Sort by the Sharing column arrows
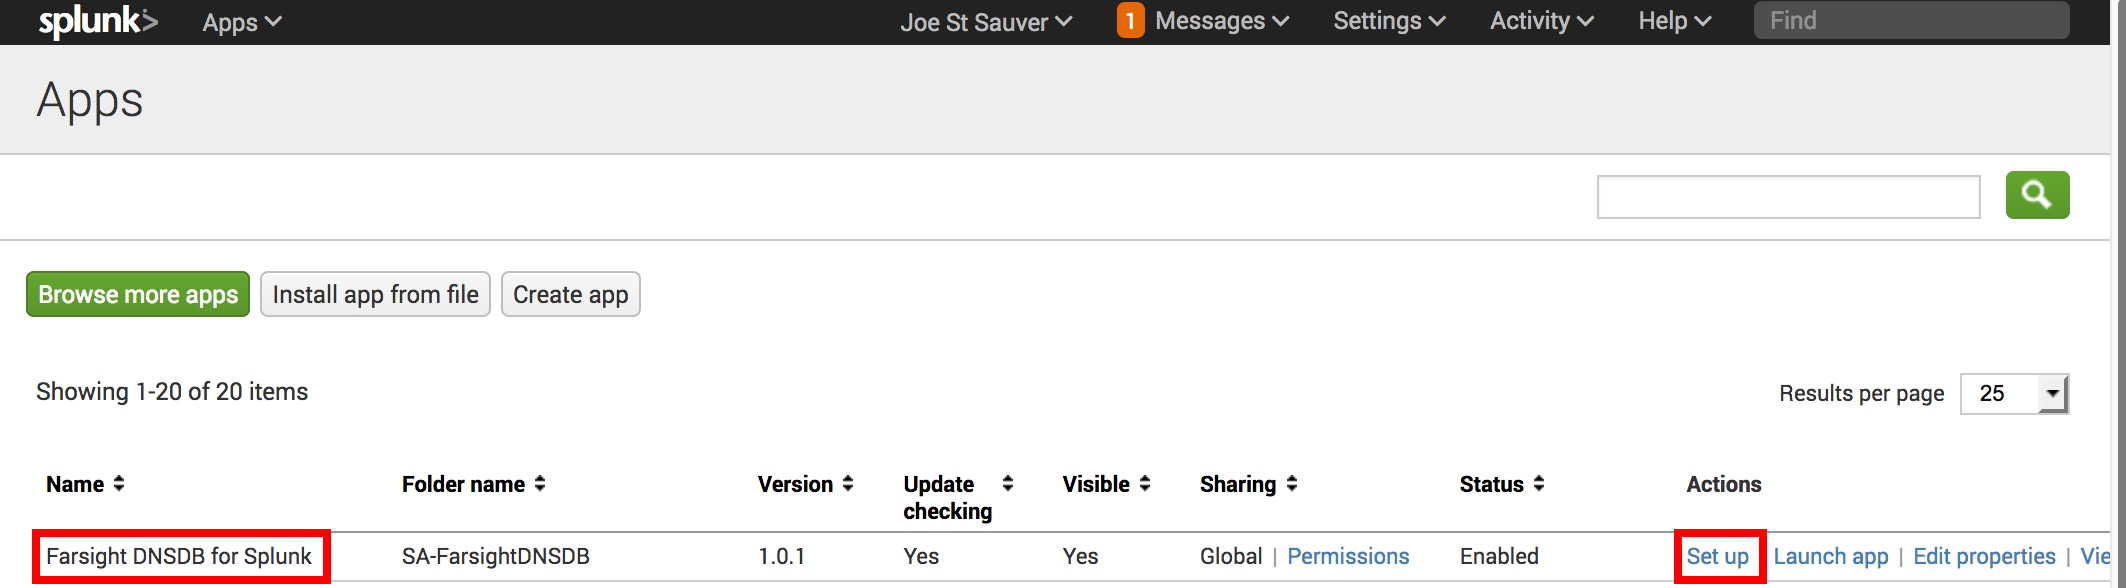The image size is (2126, 588). coord(1291,484)
